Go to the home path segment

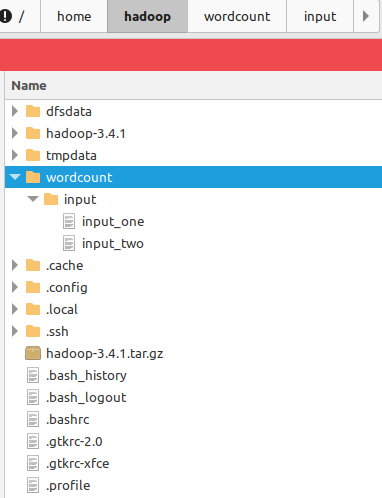coord(74,16)
